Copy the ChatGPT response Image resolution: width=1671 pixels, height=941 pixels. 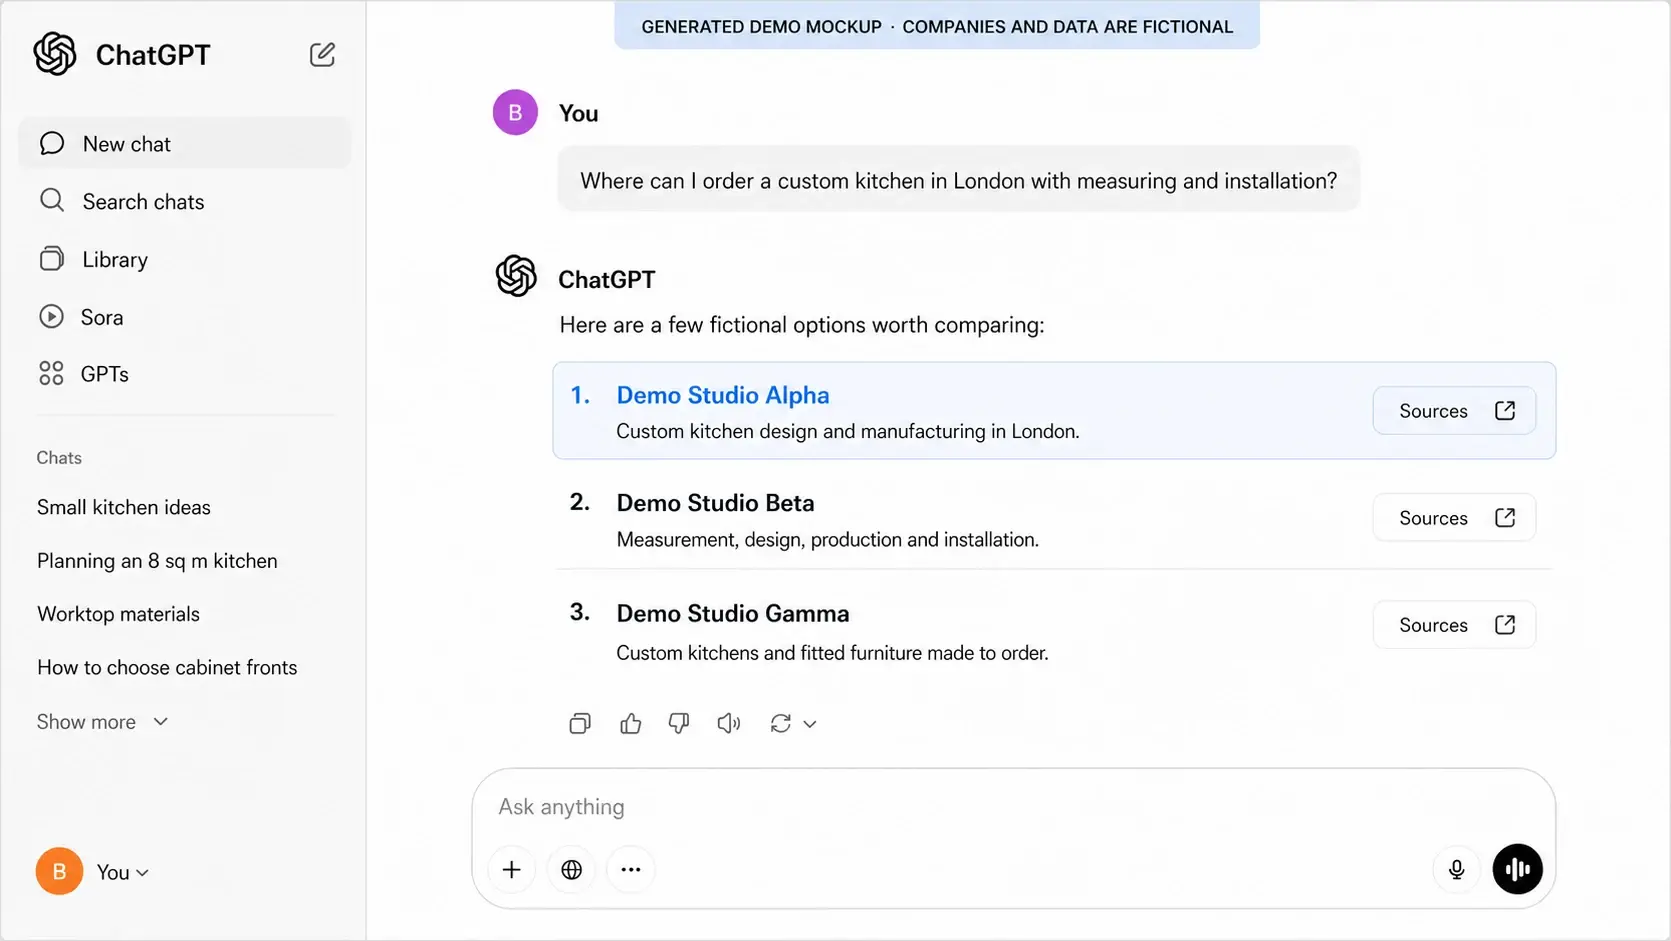(x=580, y=723)
